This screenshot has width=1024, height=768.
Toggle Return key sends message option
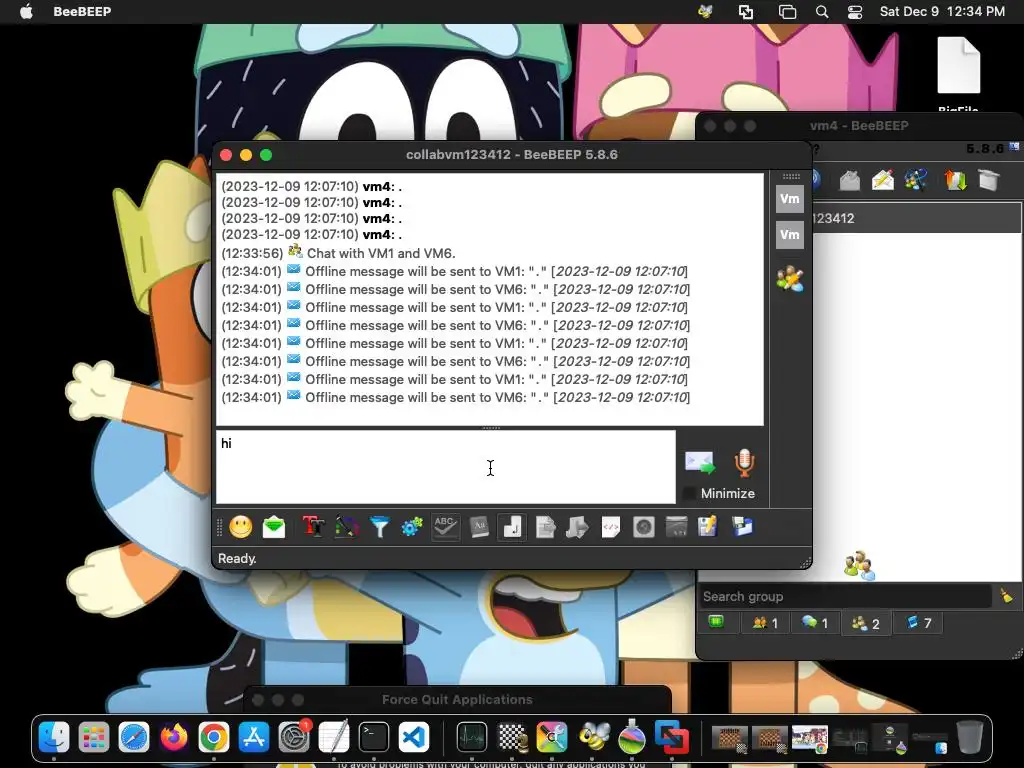click(512, 527)
